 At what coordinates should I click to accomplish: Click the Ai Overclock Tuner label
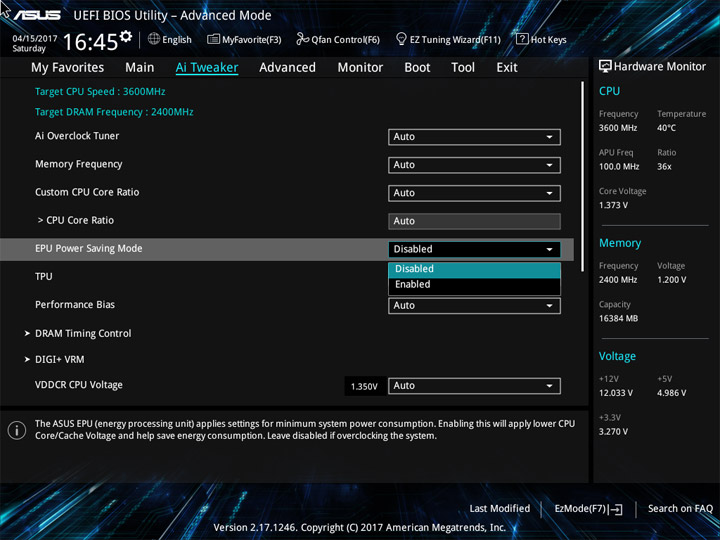pos(77,136)
